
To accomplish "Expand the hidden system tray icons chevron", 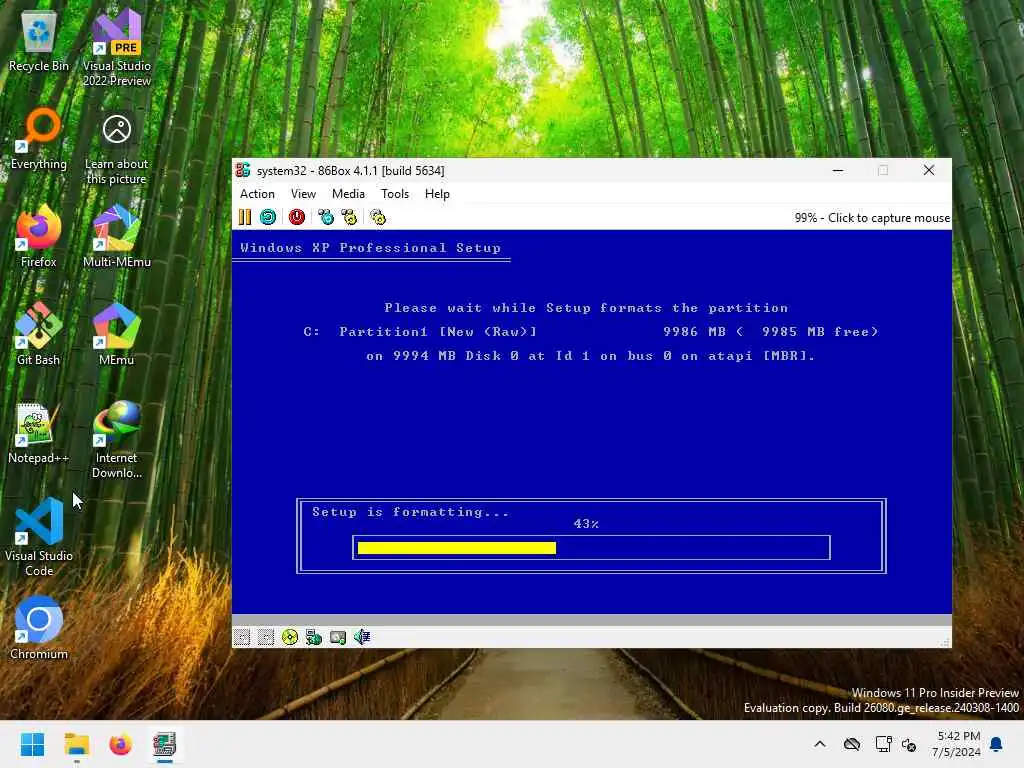I will (x=820, y=744).
